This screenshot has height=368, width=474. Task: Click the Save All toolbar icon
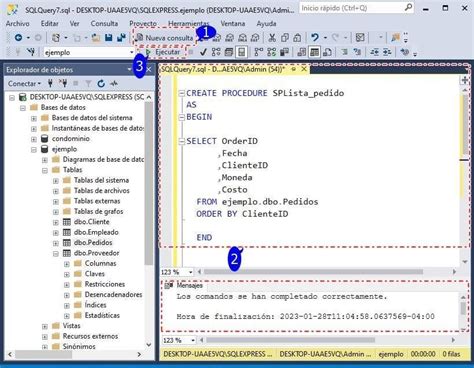121,38
